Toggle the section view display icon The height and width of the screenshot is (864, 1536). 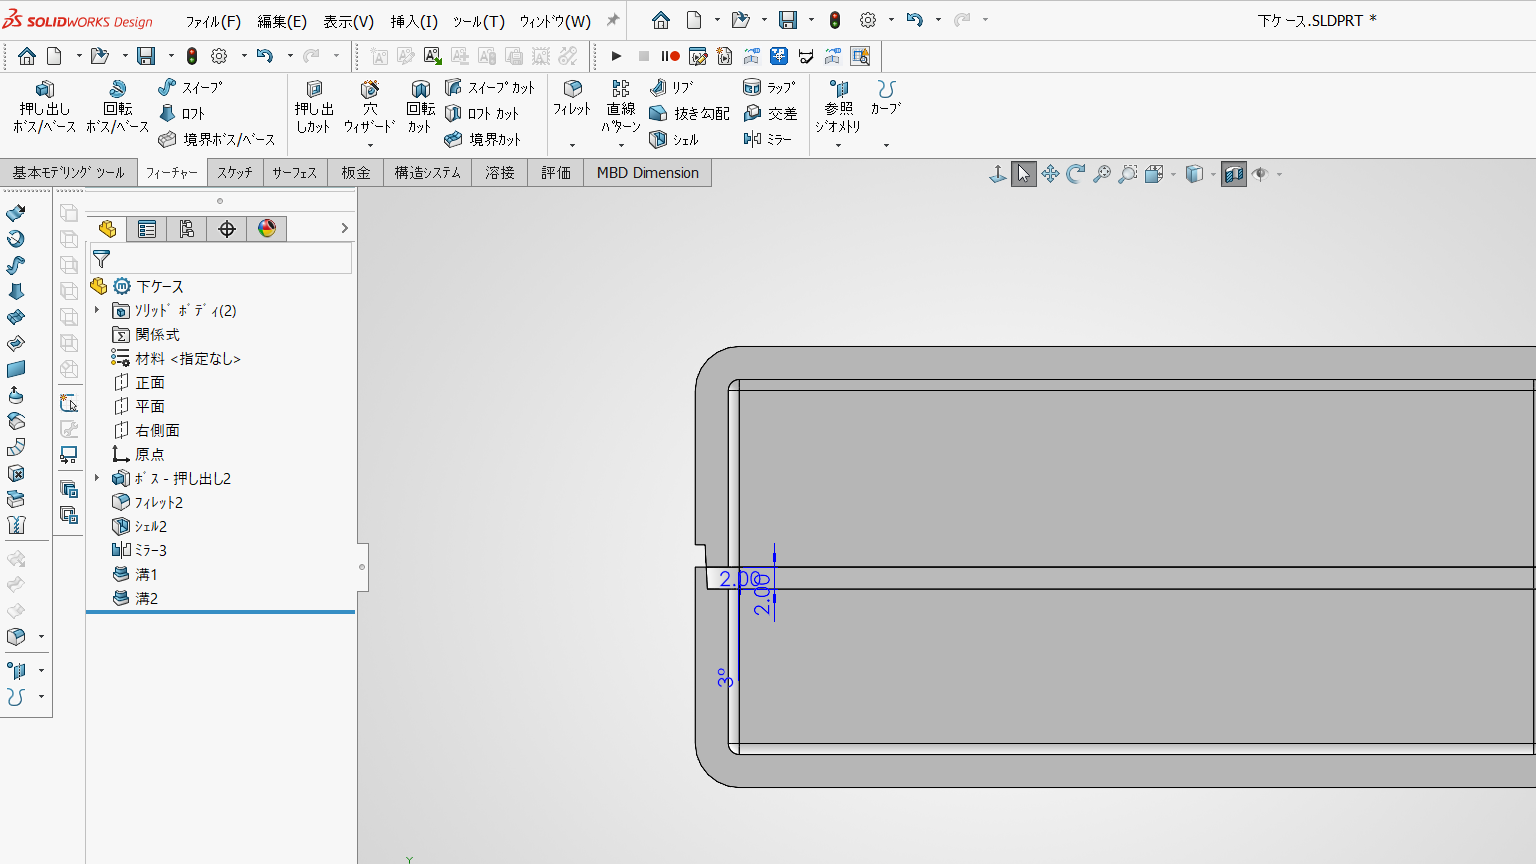[1234, 174]
